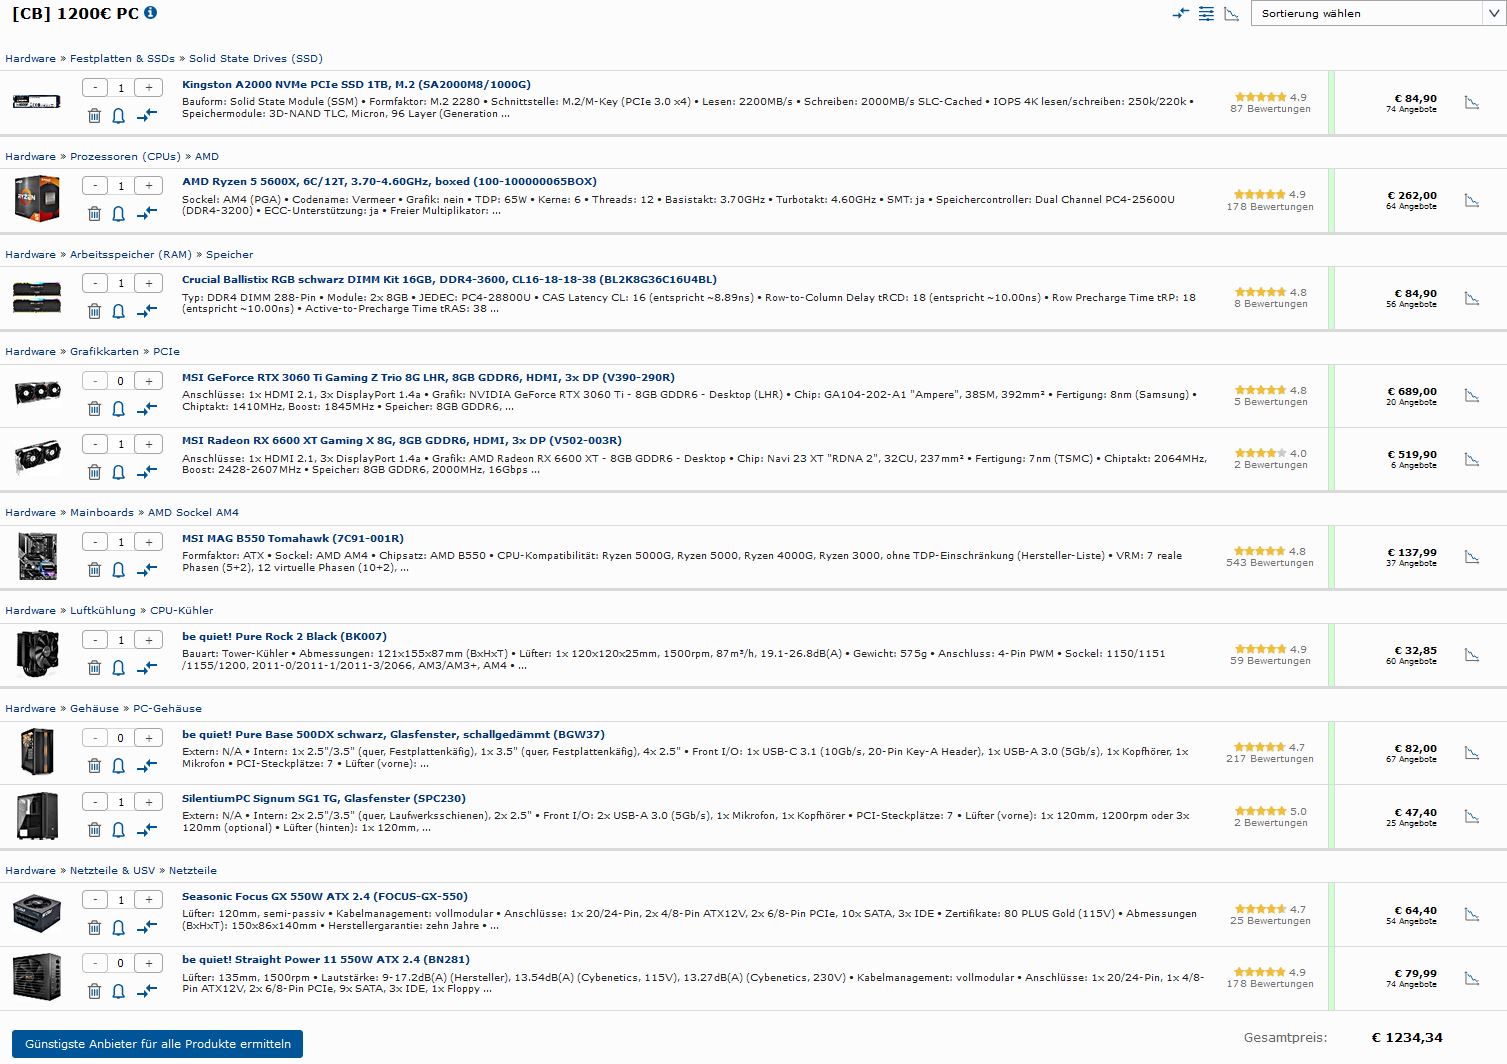
Task: Increase quantity of the Kingston A2000 SSD
Action: 149,88
